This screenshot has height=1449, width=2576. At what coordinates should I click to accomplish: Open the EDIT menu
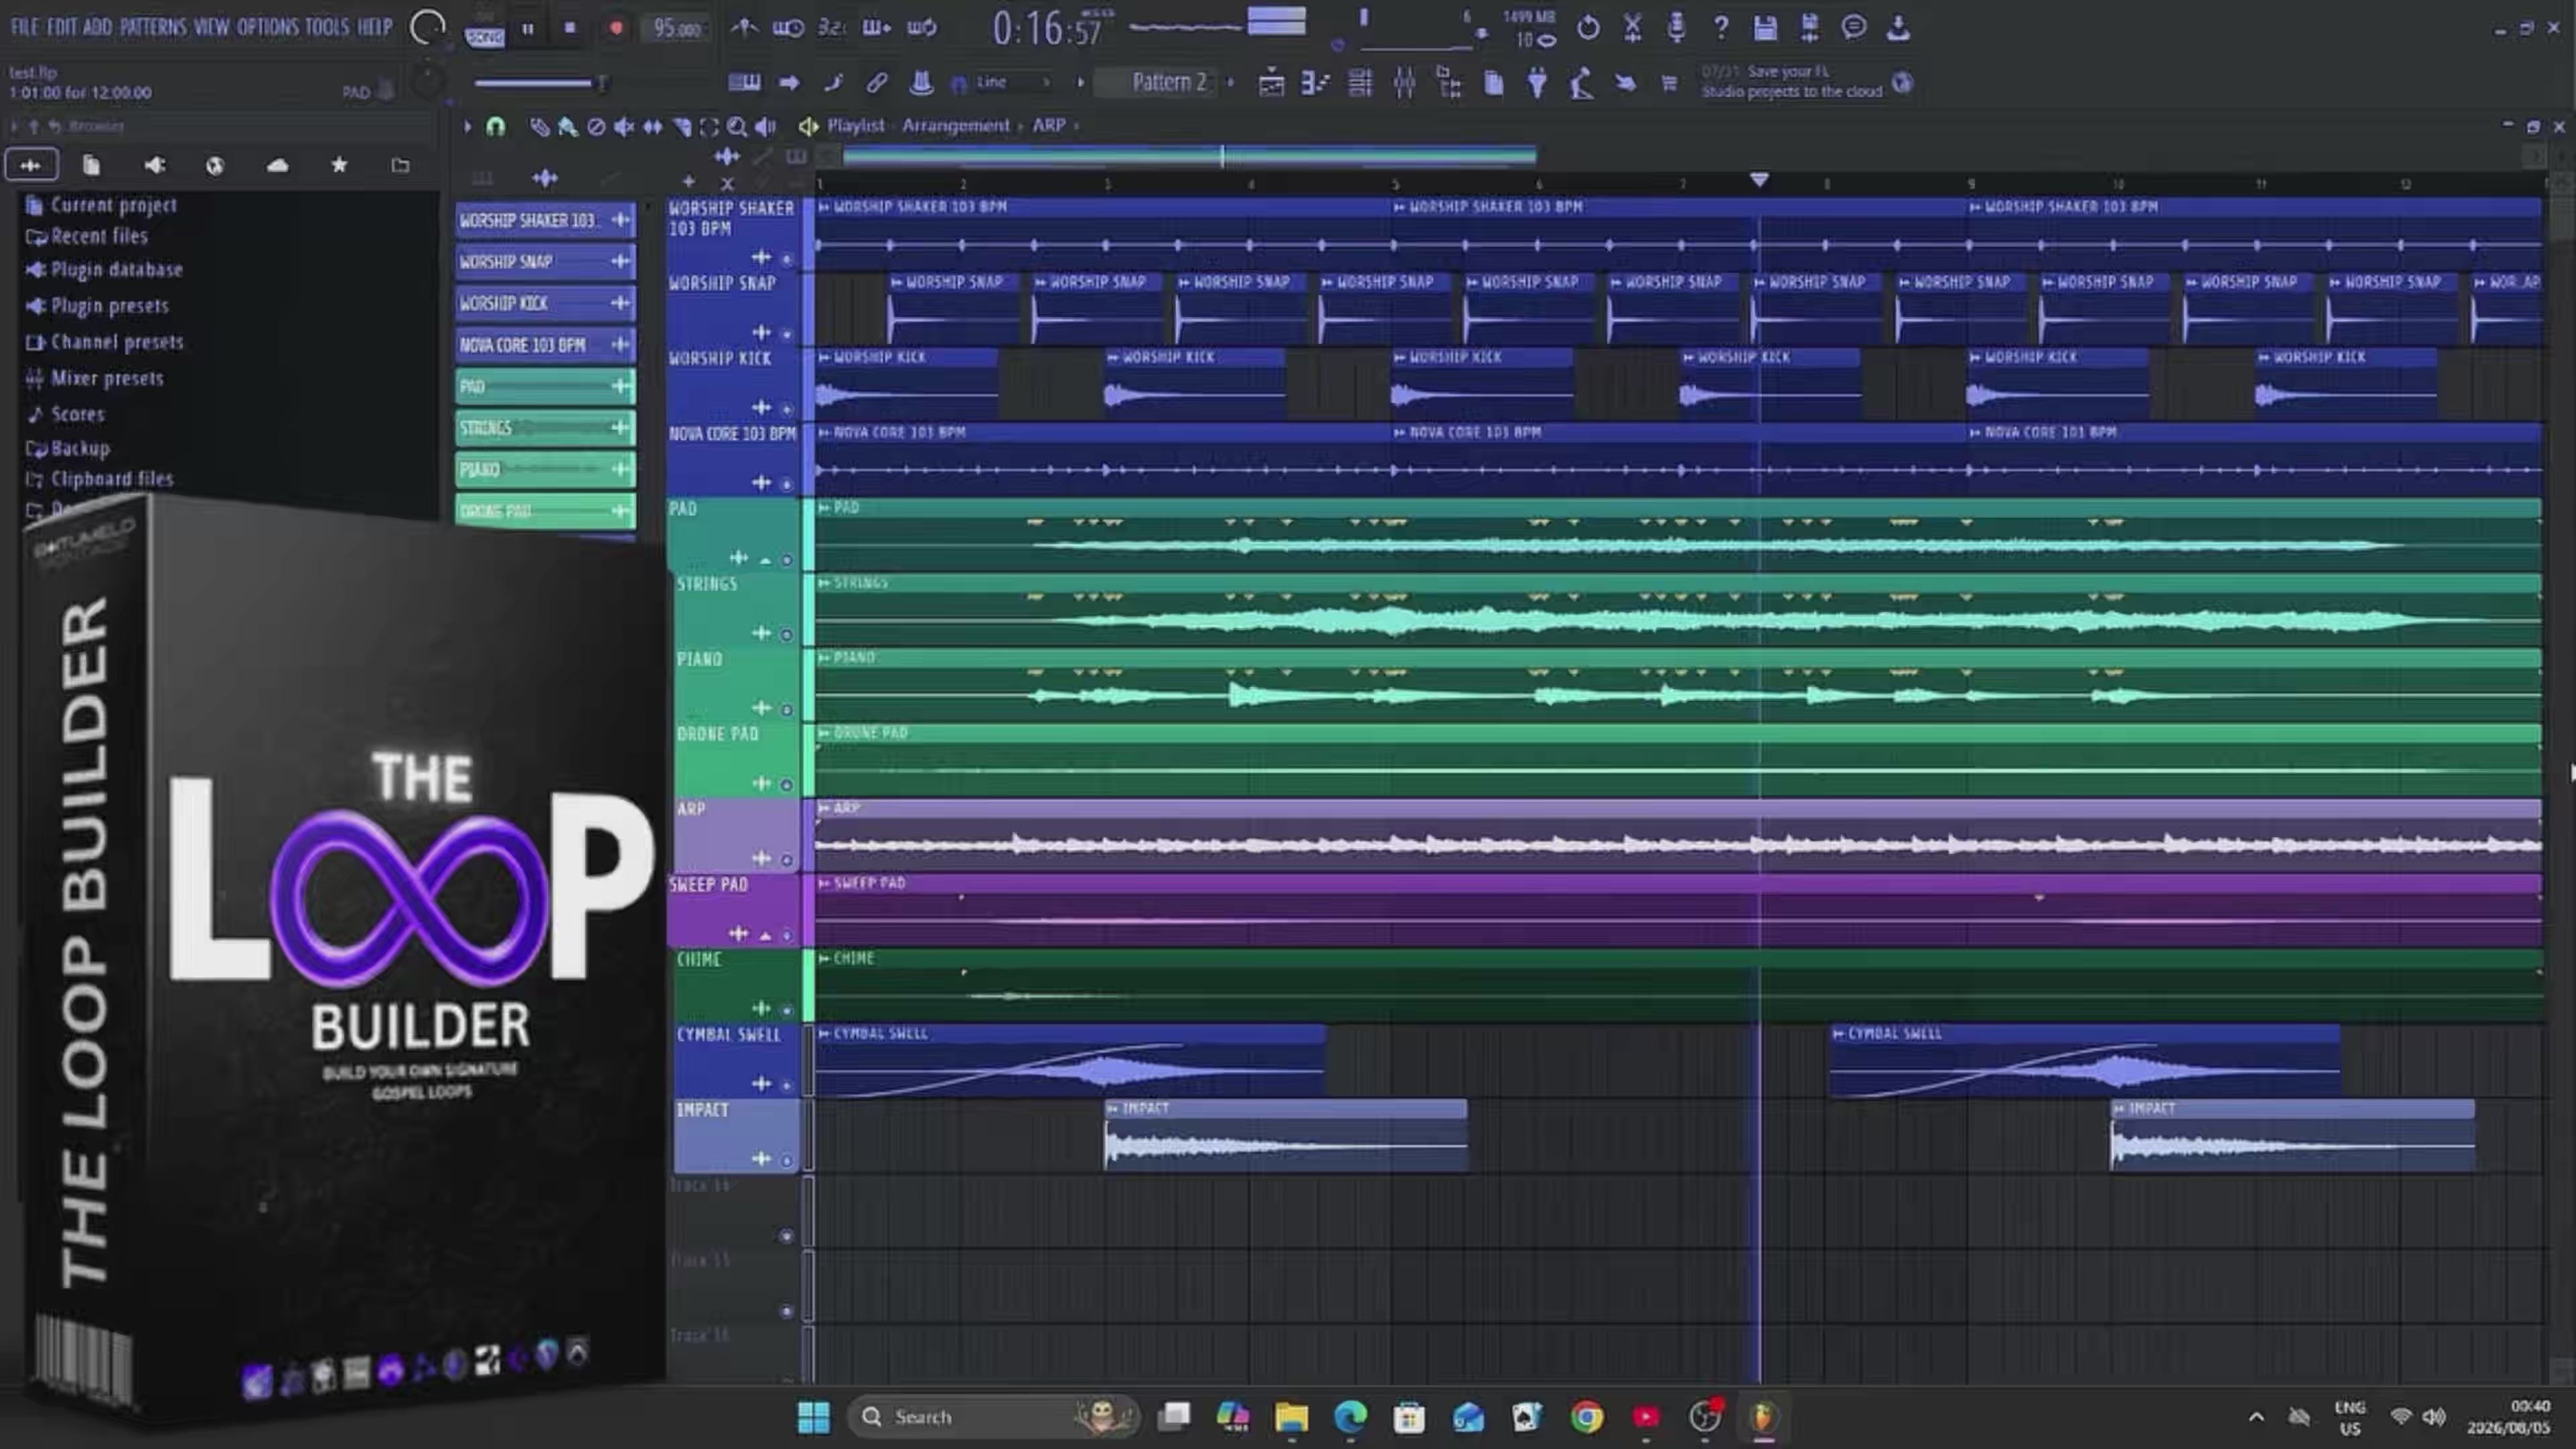click(61, 27)
